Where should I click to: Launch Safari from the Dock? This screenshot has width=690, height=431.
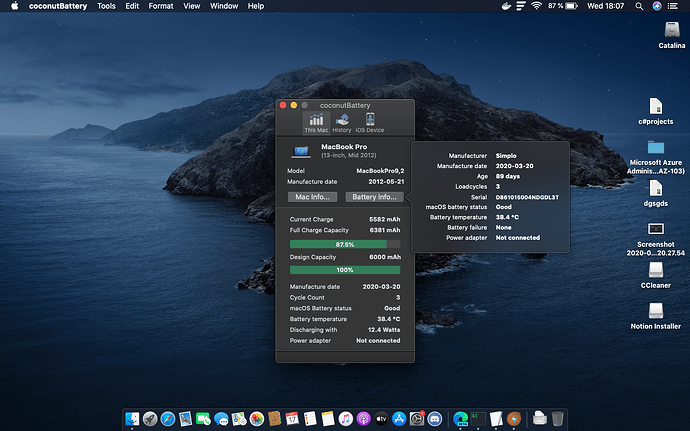tap(168, 418)
